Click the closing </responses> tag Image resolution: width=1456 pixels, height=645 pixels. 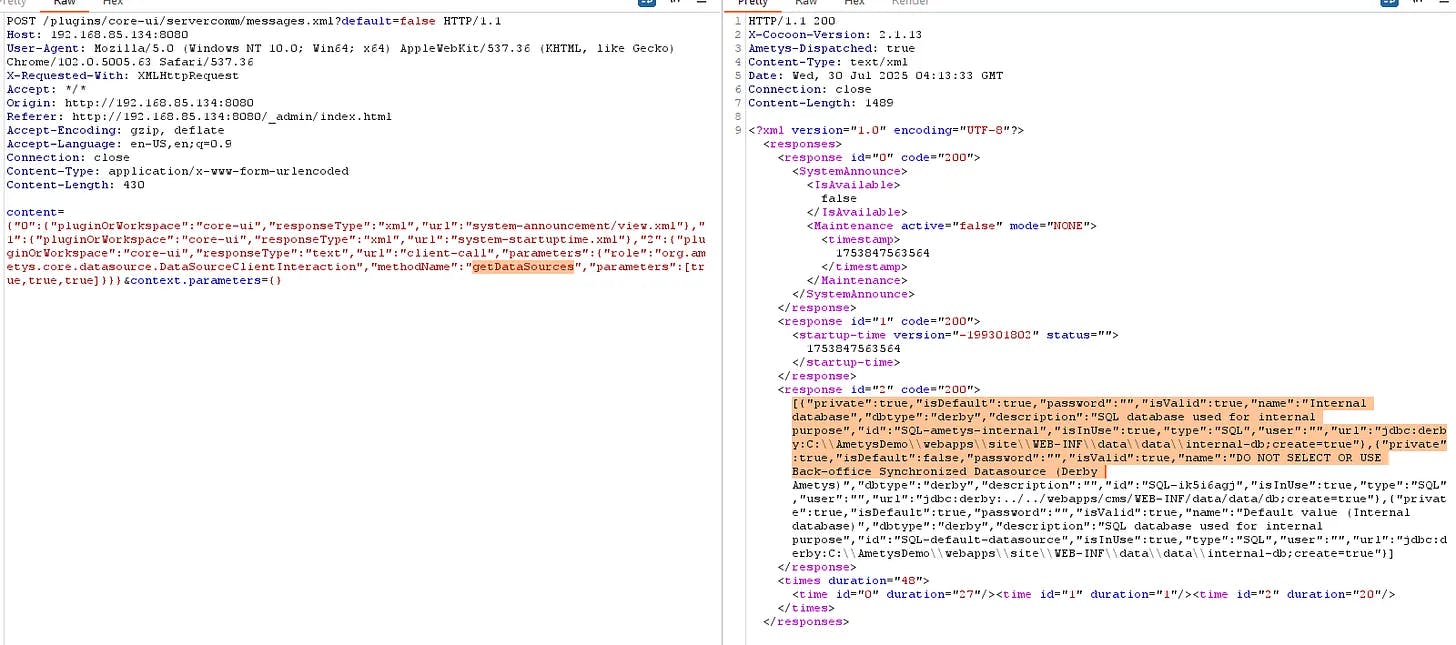[x=804, y=621]
